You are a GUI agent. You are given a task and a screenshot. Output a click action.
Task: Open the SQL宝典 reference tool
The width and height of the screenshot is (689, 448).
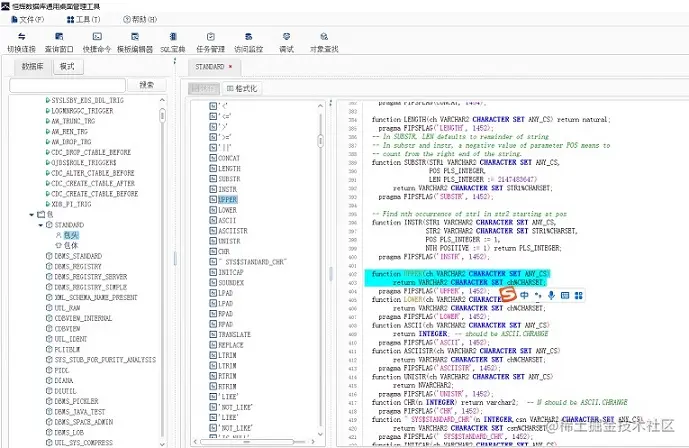pos(173,42)
